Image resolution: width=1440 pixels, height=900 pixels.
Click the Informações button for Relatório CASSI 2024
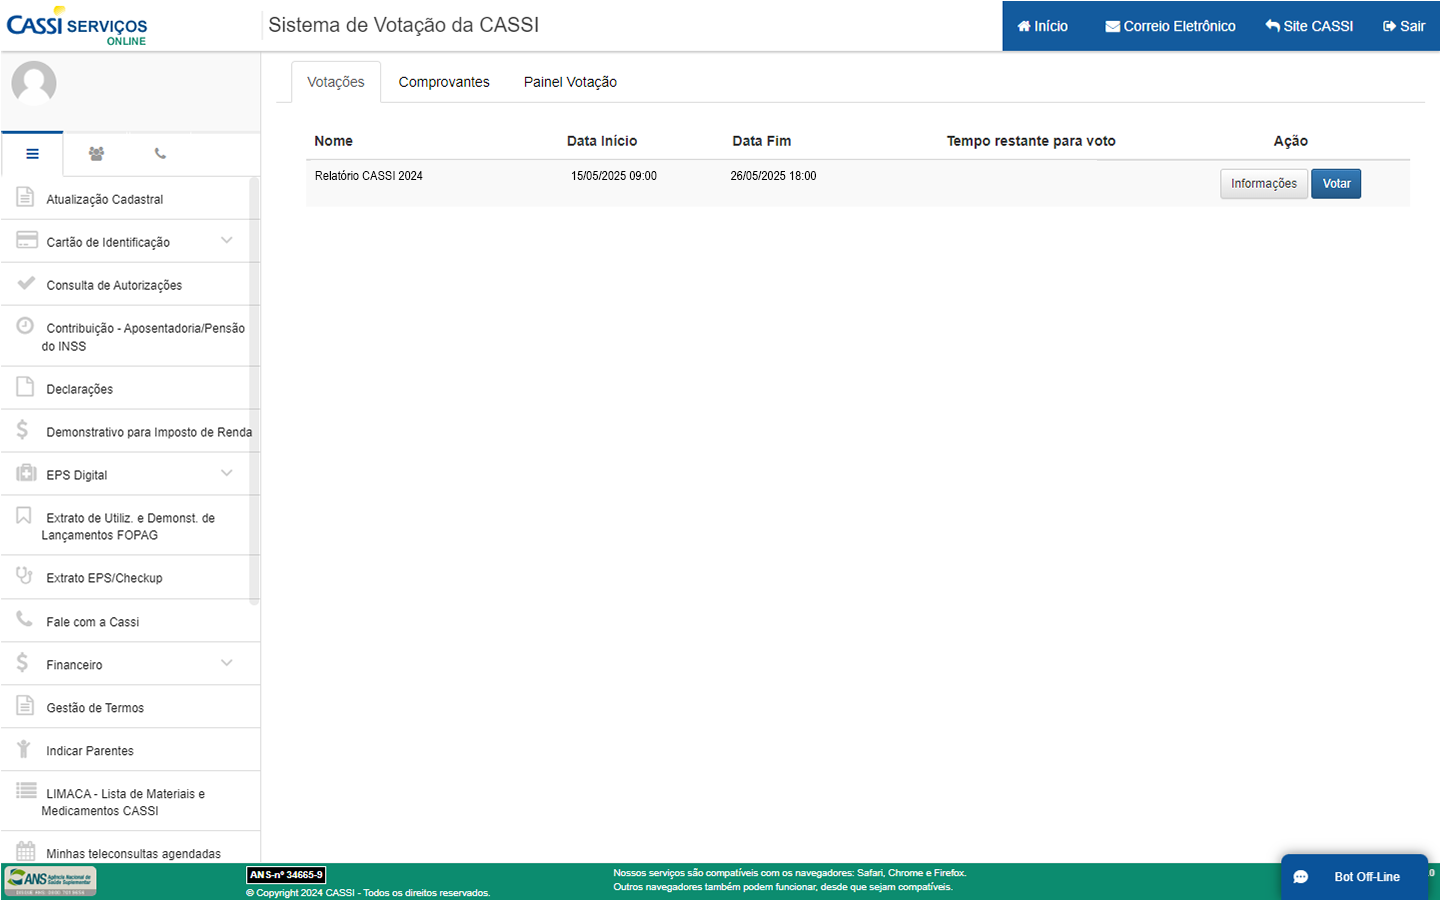coord(1264,184)
